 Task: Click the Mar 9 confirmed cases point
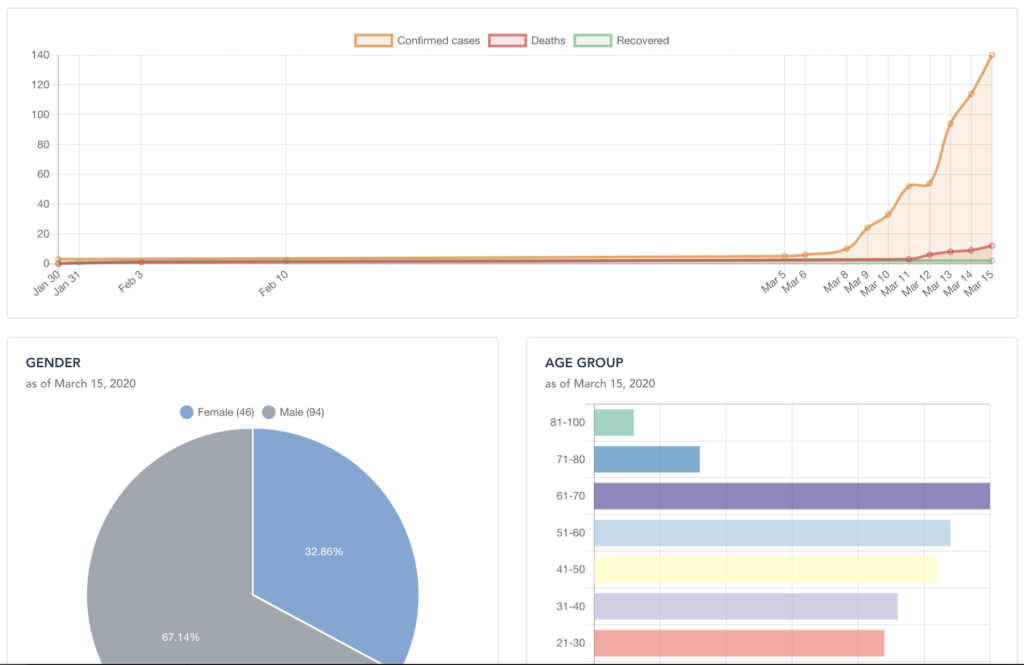867,228
